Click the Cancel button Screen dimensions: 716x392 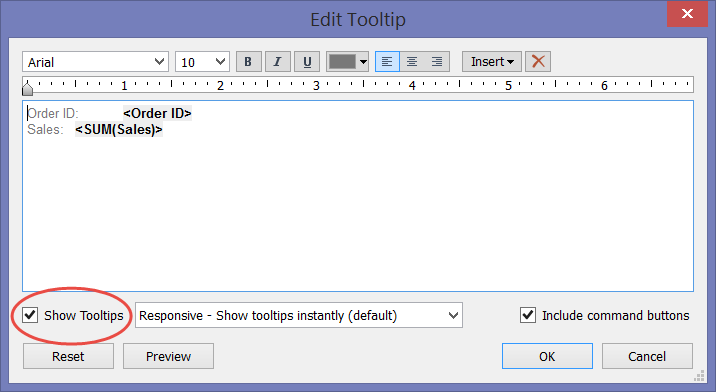(647, 356)
